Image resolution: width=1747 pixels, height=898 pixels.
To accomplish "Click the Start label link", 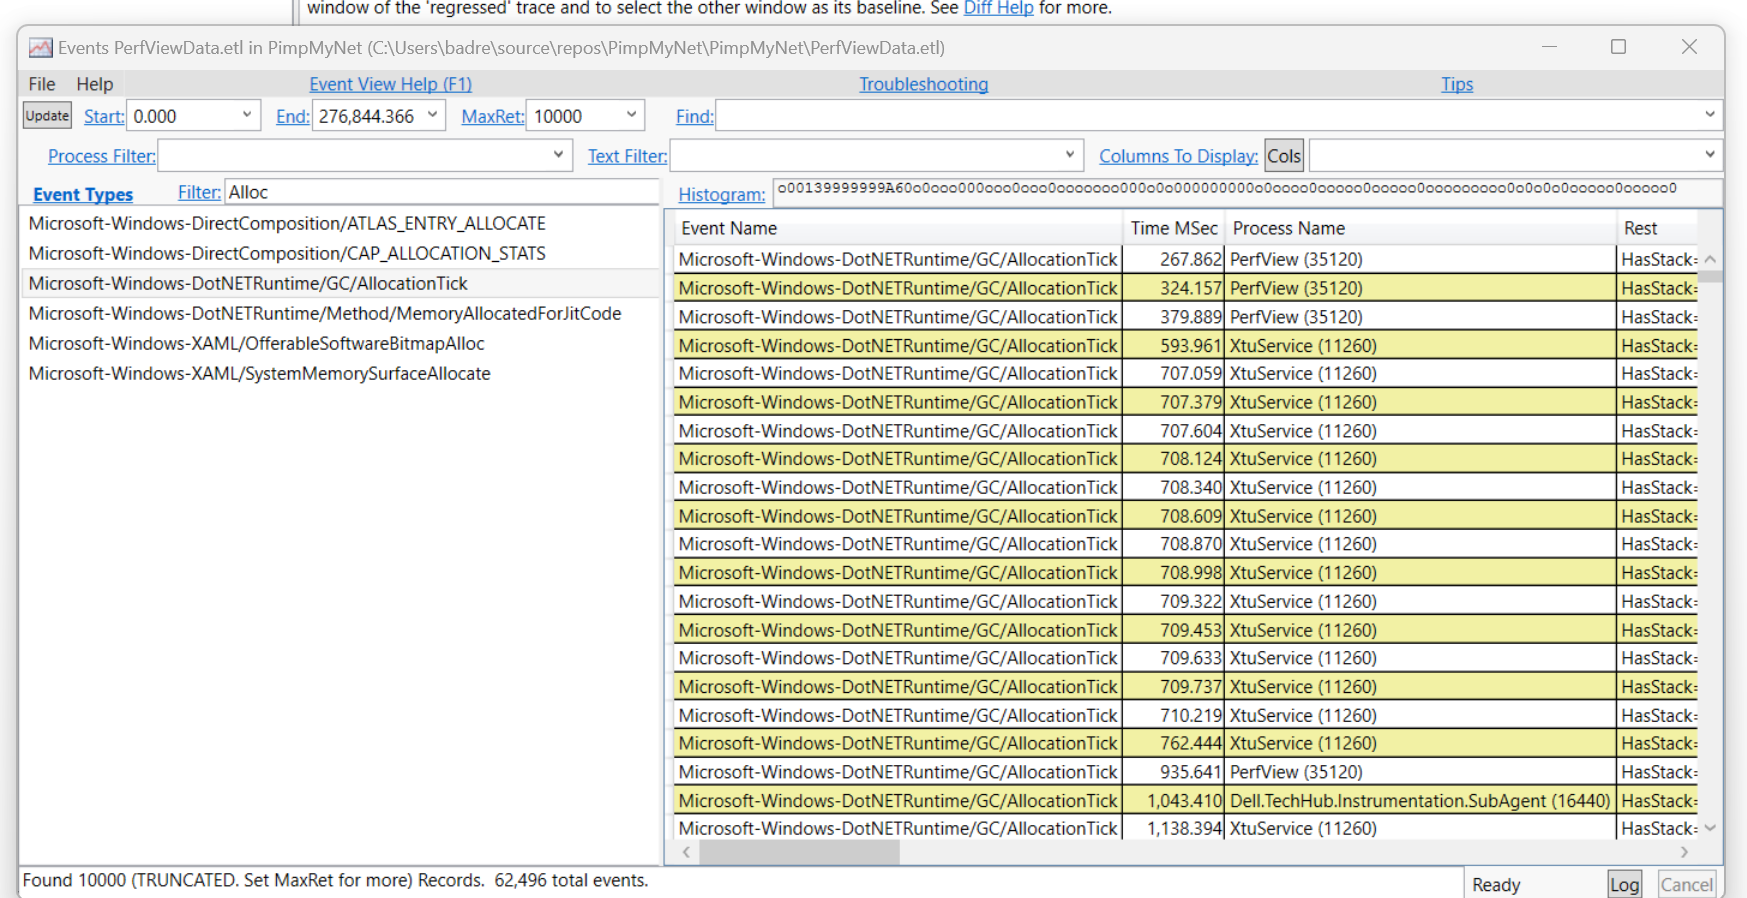I will point(104,116).
